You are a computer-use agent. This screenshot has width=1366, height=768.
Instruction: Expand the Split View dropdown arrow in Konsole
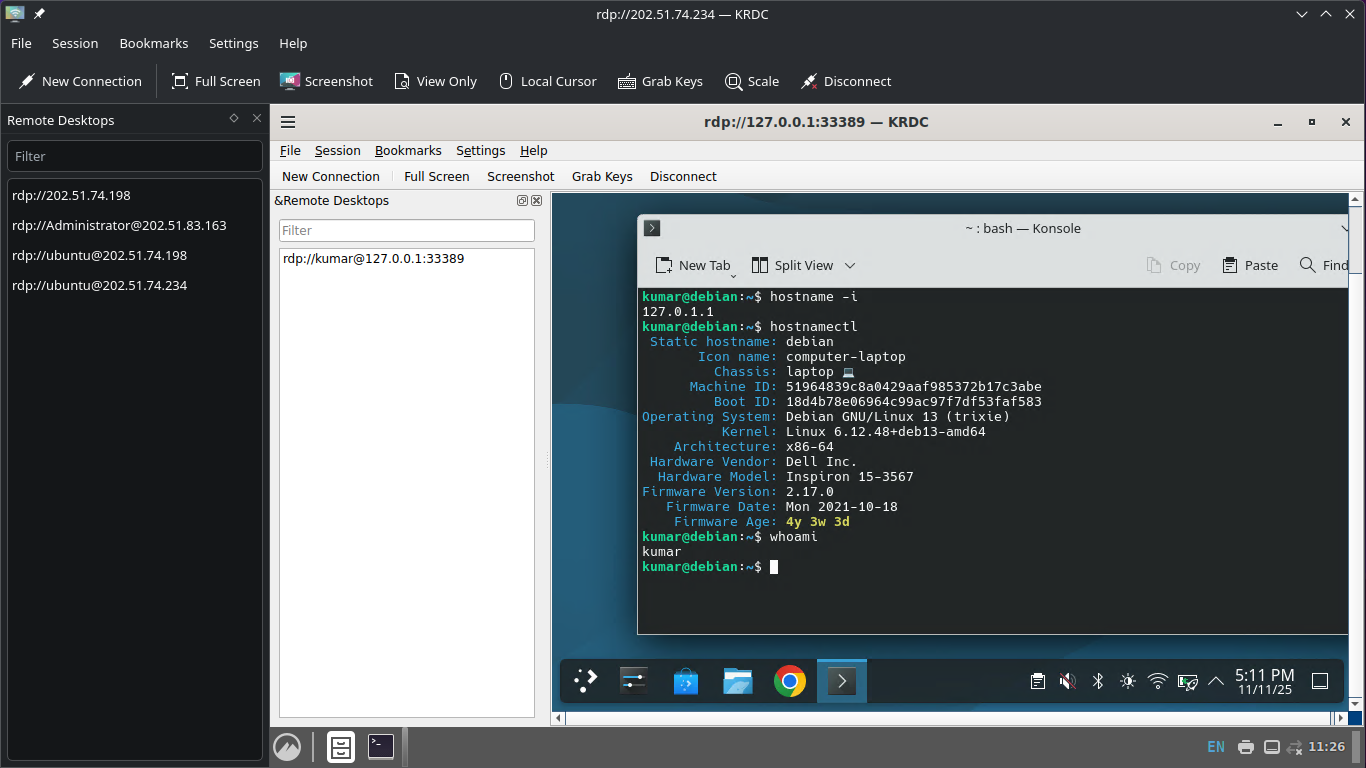click(x=850, y=265)
